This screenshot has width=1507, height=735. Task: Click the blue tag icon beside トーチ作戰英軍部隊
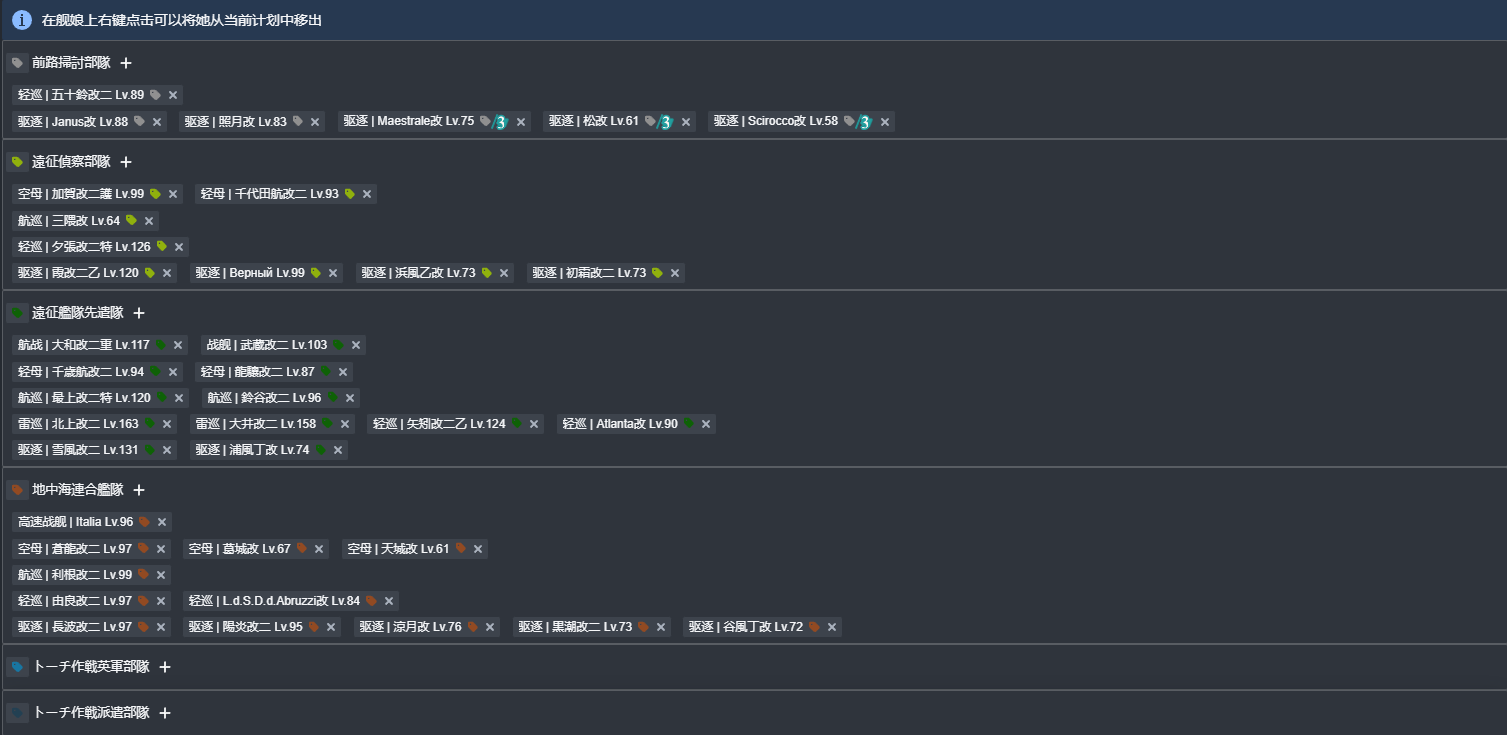click(x=17, y=666)
